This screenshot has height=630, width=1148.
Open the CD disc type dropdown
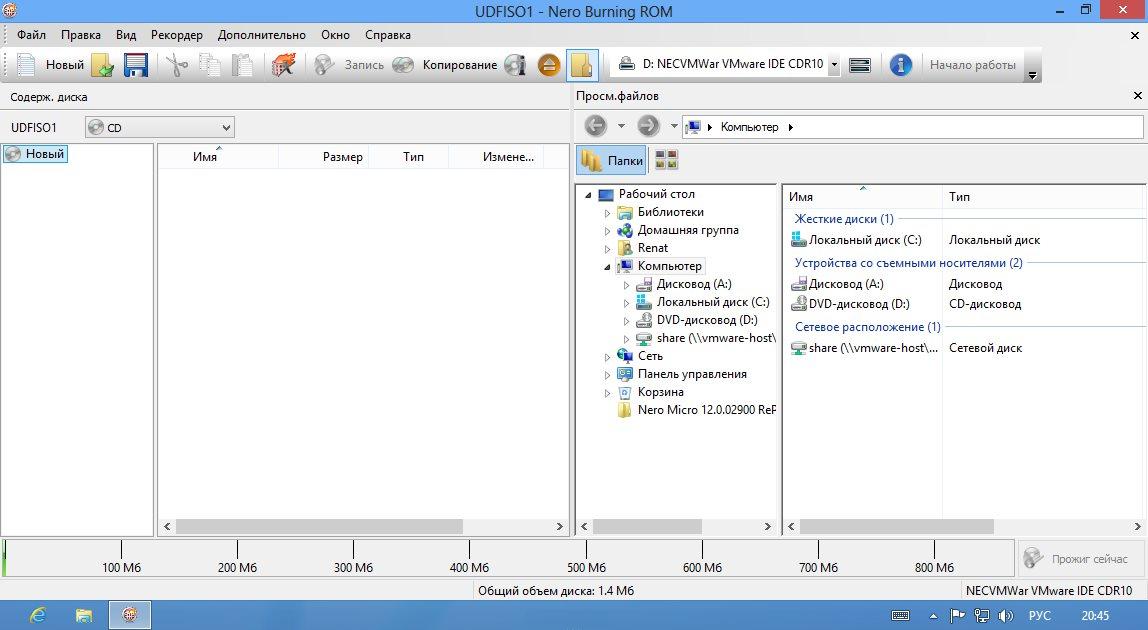pyautogui.click(x=160, y=127)
